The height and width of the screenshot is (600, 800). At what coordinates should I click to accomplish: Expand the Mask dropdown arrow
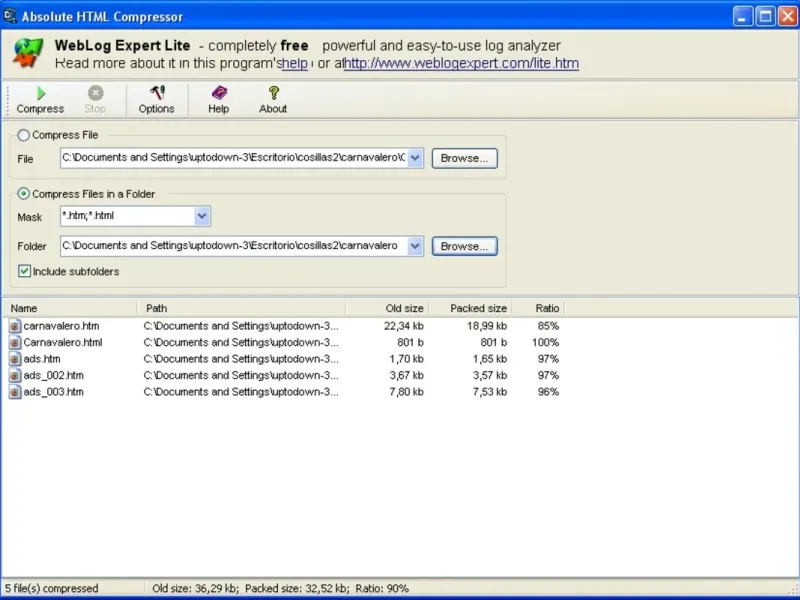pos(202,216)
